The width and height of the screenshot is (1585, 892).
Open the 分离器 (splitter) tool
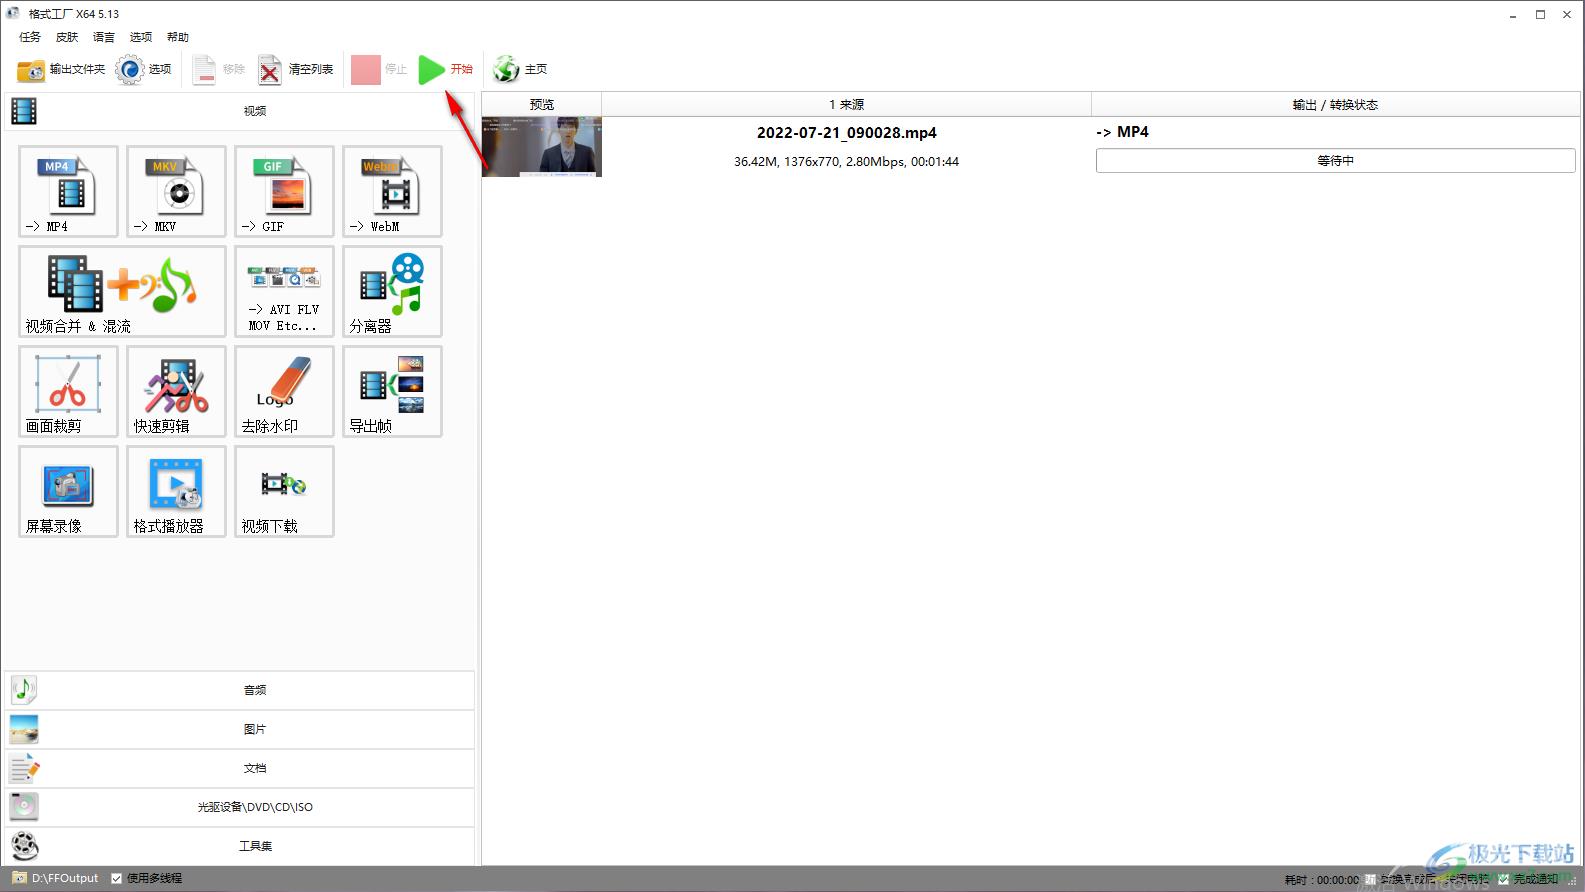click(x=392, y=291)
